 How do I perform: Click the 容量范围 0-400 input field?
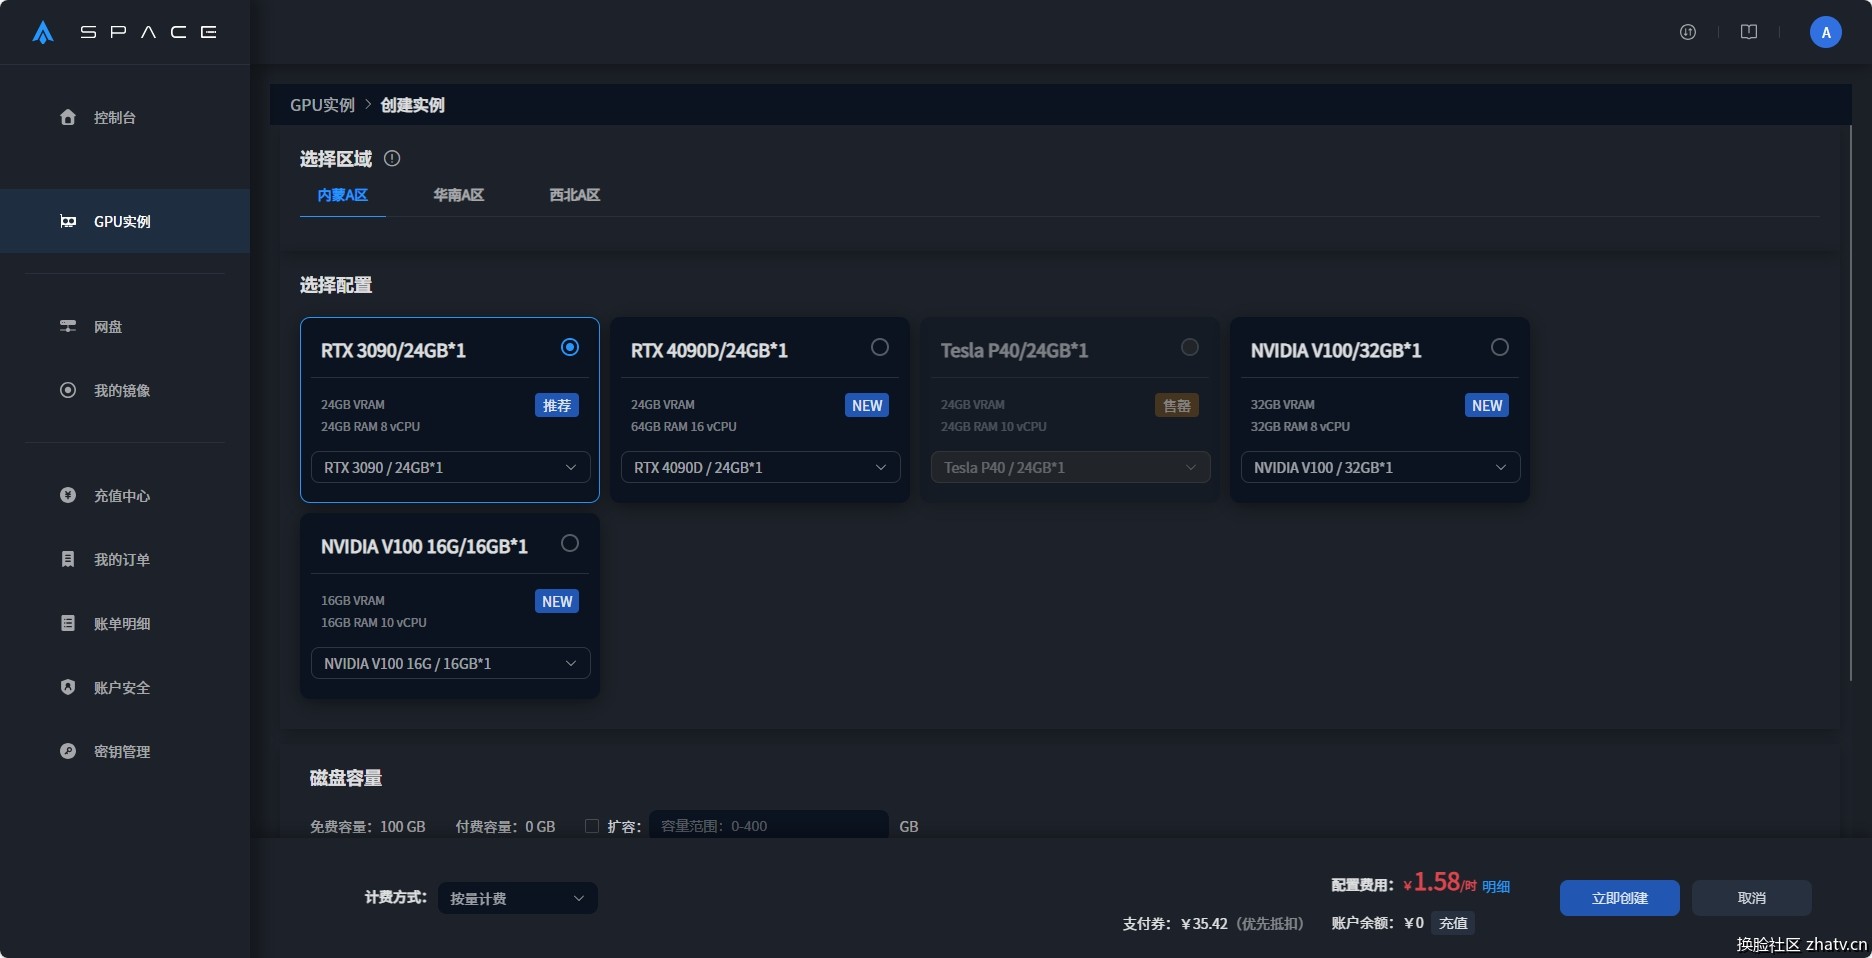pyautogui.click(x=769, y=824)
